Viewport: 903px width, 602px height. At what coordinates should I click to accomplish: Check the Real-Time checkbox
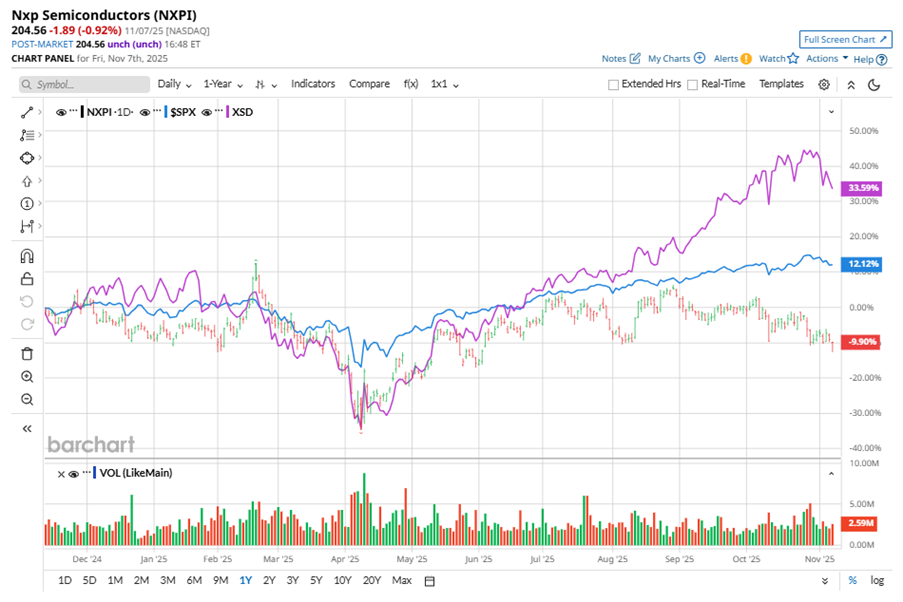[692, 85]
